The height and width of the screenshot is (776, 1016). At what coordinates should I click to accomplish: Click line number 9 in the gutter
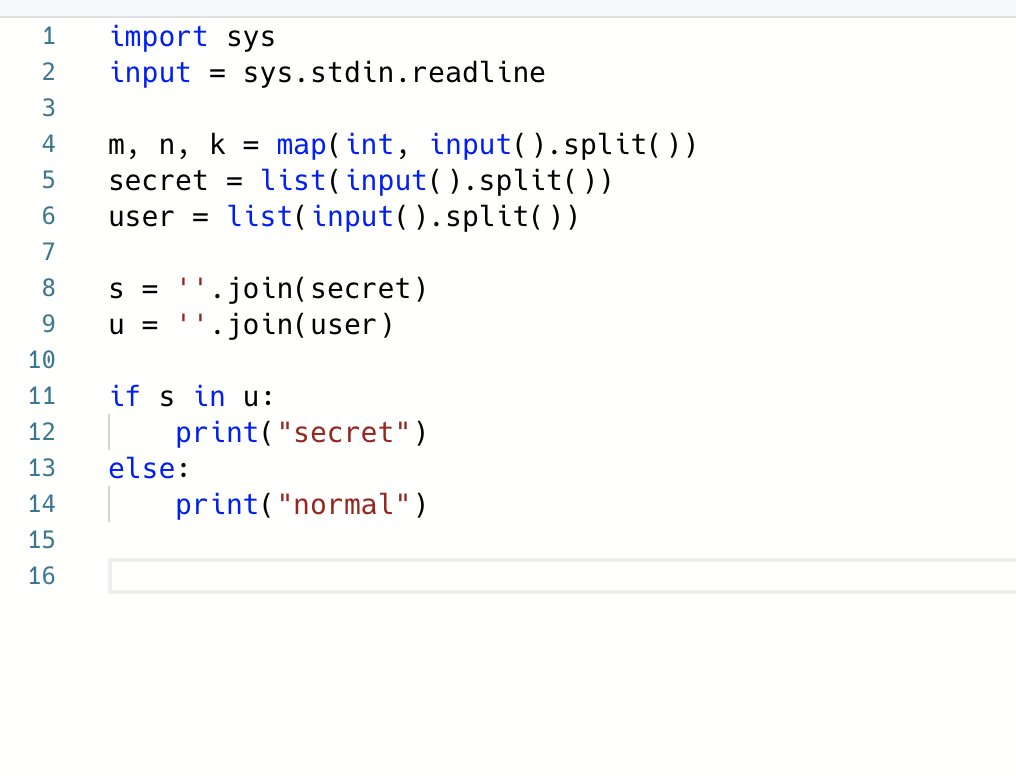pos(49,324)
